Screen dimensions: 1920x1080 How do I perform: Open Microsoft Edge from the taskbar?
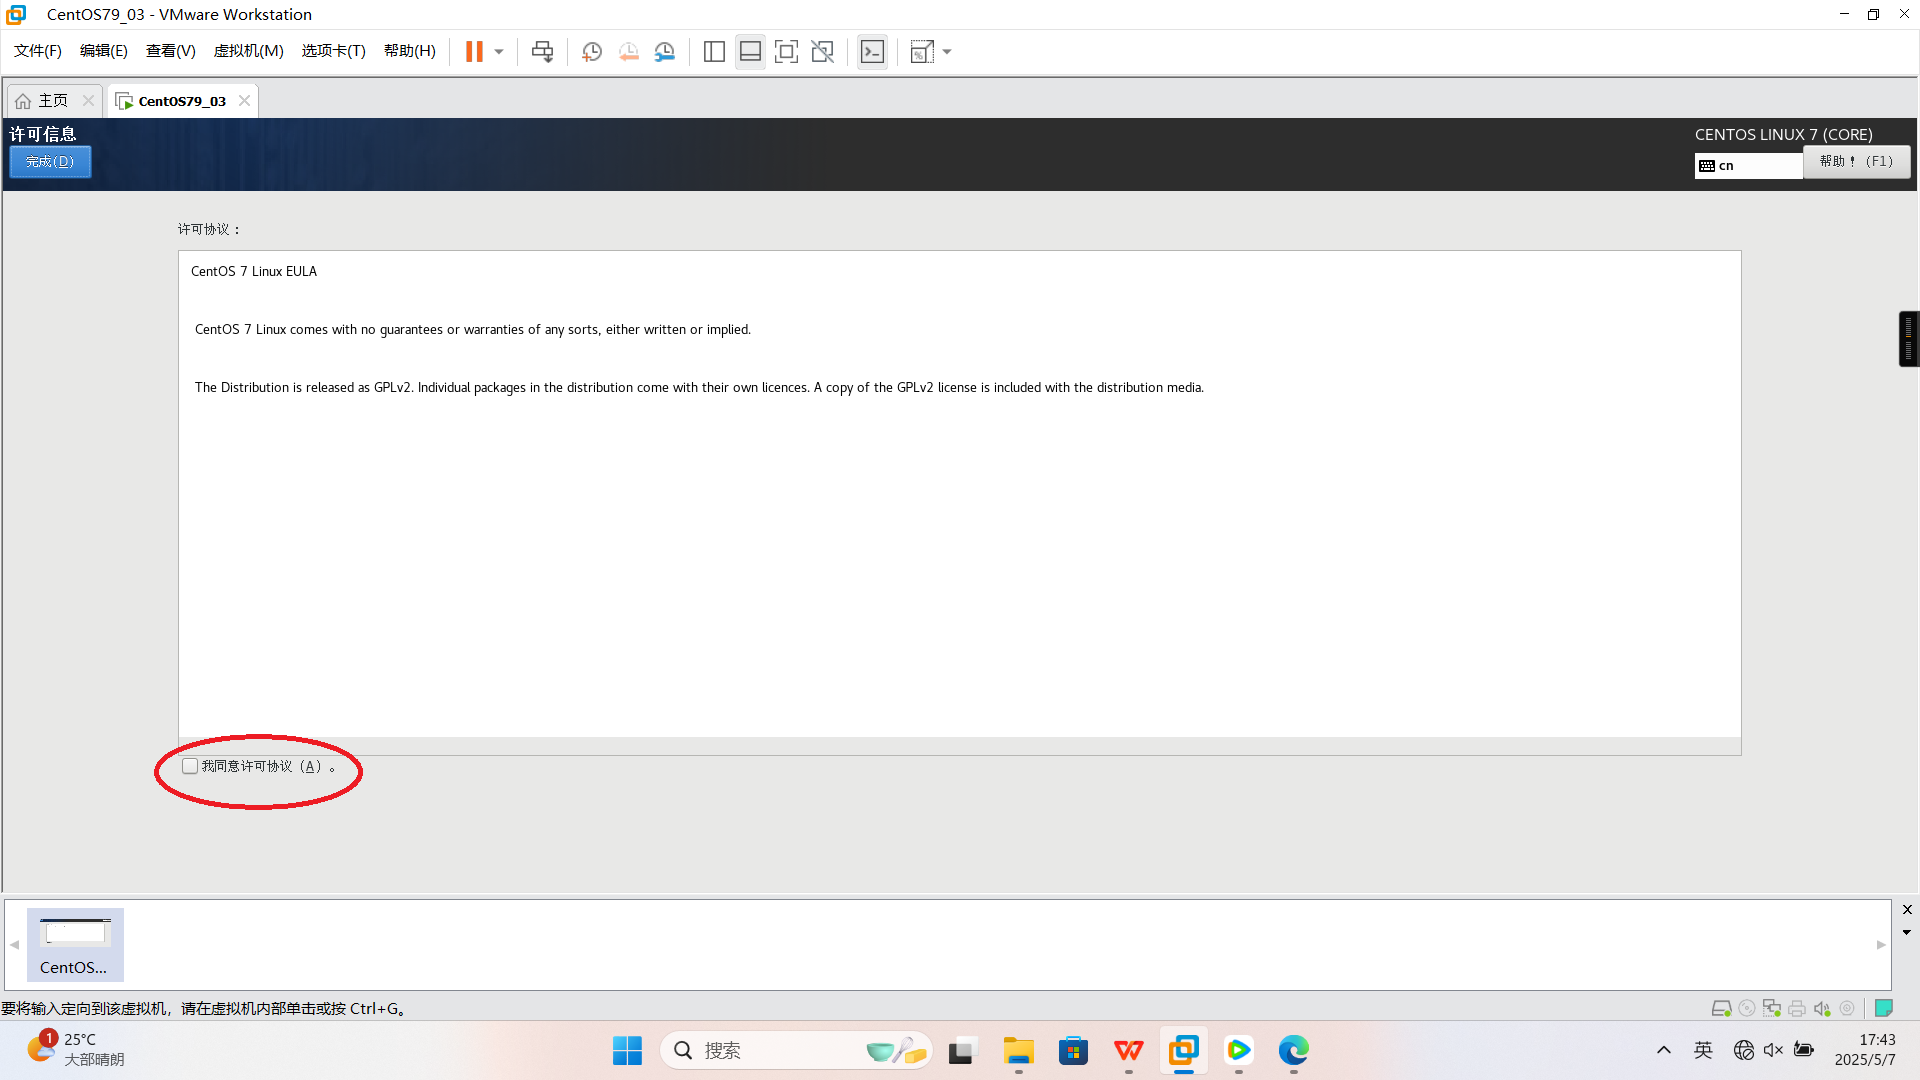(x=1293, y=1051)
